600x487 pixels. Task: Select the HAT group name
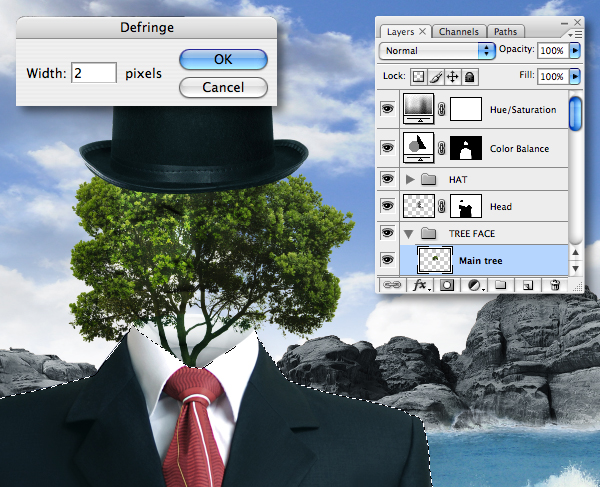(x=458, y=179)
